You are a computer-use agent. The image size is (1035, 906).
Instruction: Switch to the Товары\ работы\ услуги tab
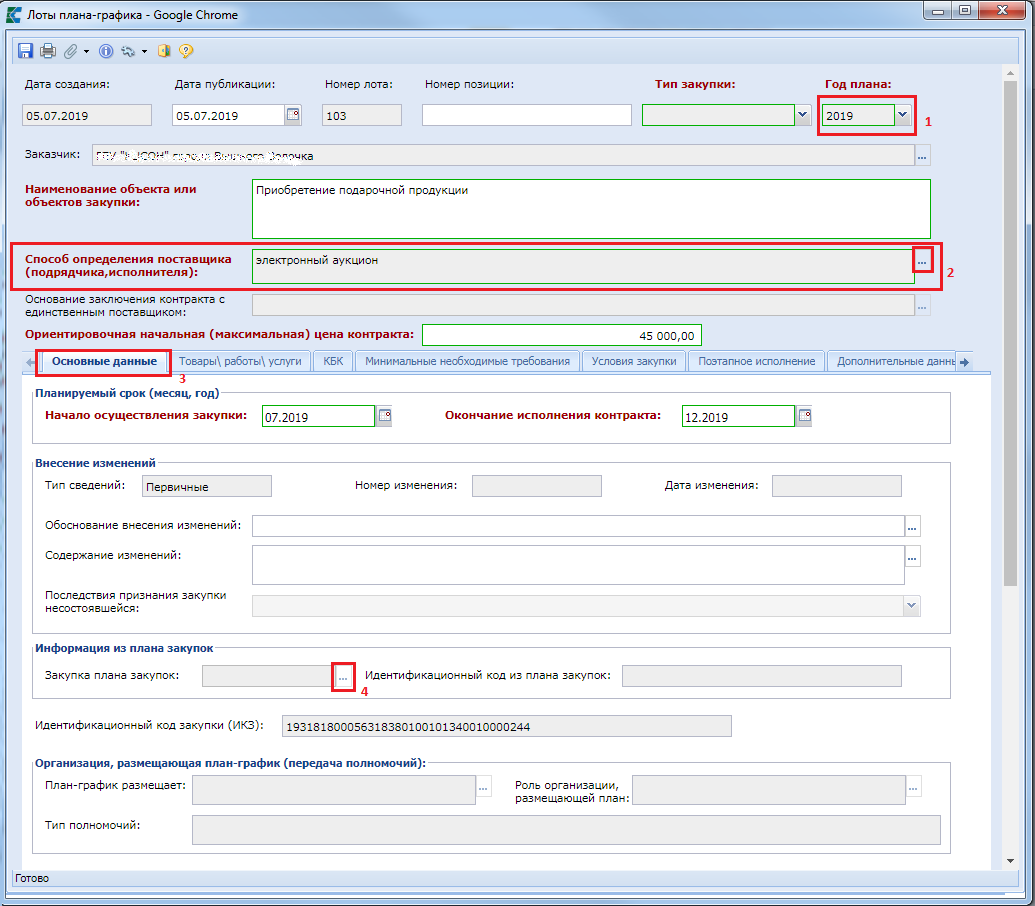pyautogui.click(x=239, y=361)
